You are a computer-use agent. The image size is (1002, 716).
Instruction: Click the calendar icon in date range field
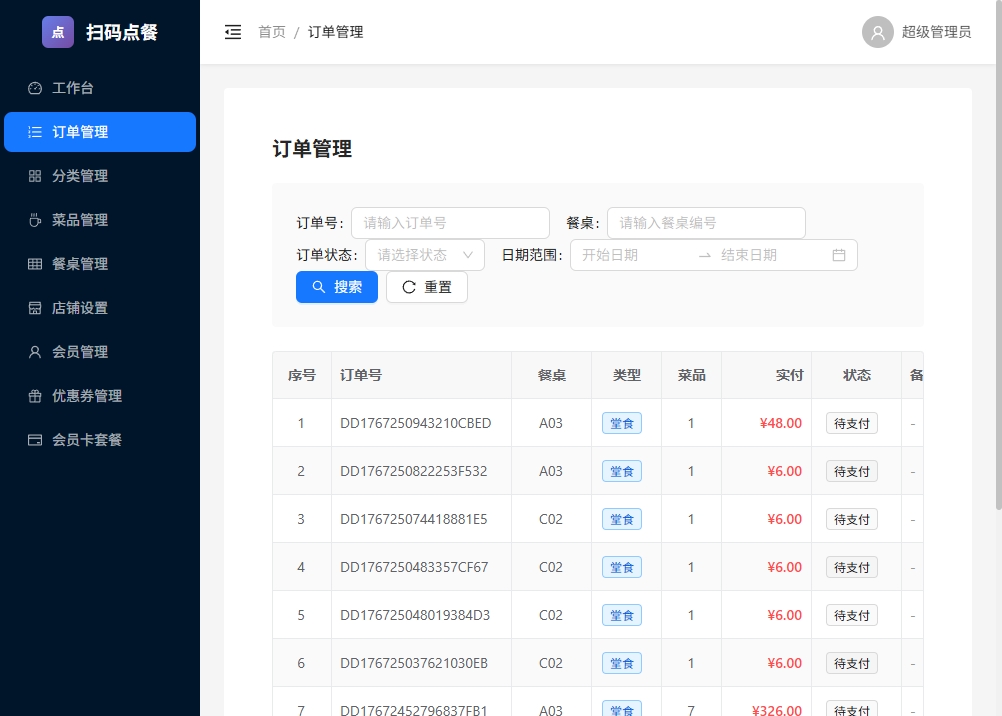839,255
